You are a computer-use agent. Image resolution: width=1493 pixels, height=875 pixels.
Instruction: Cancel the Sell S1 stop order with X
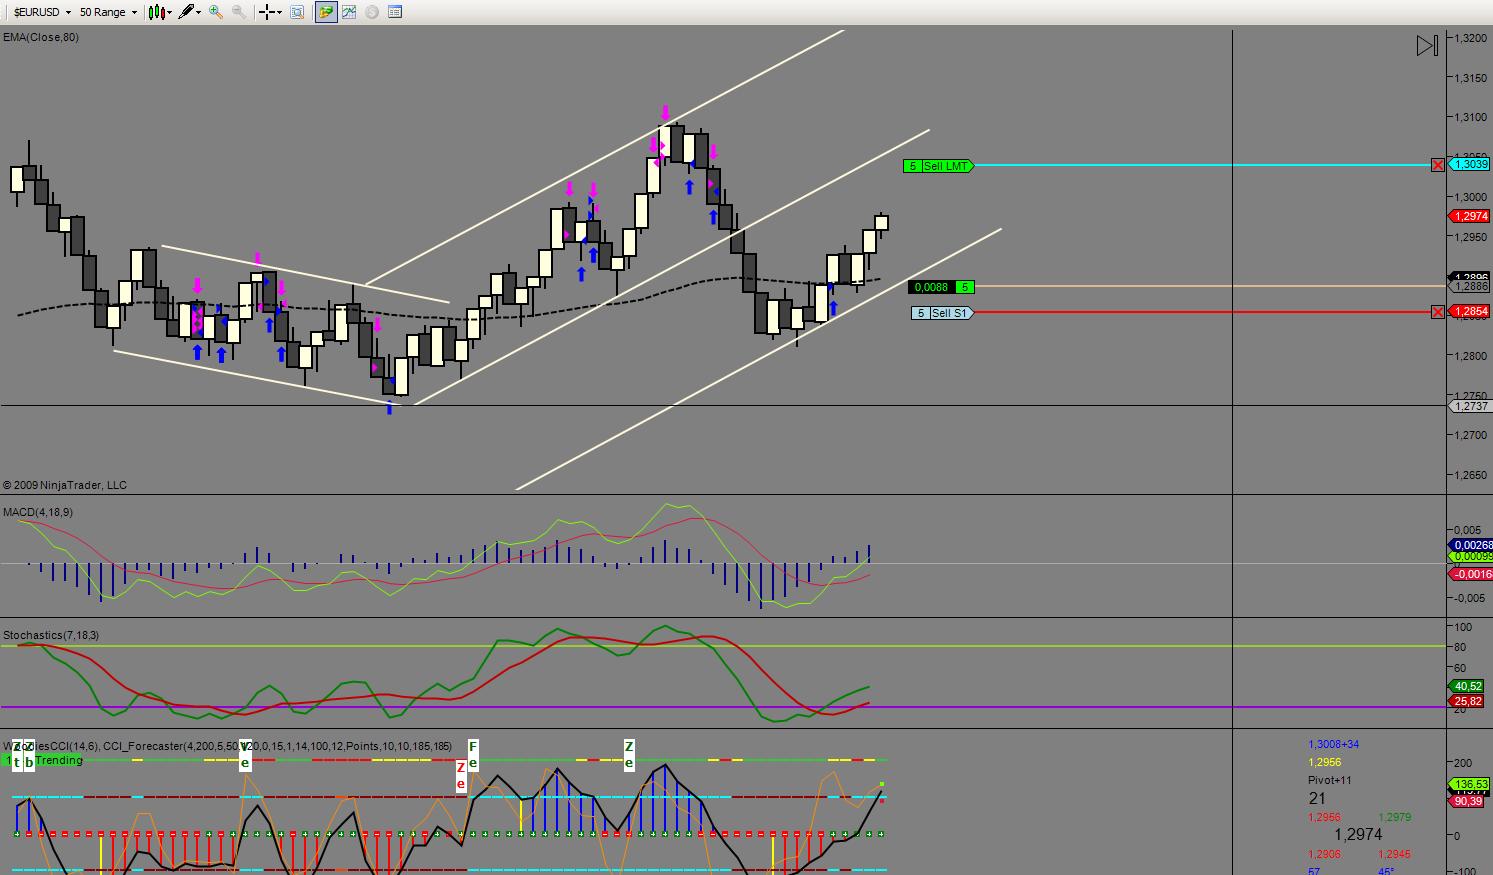click(x=1438, y=312)
